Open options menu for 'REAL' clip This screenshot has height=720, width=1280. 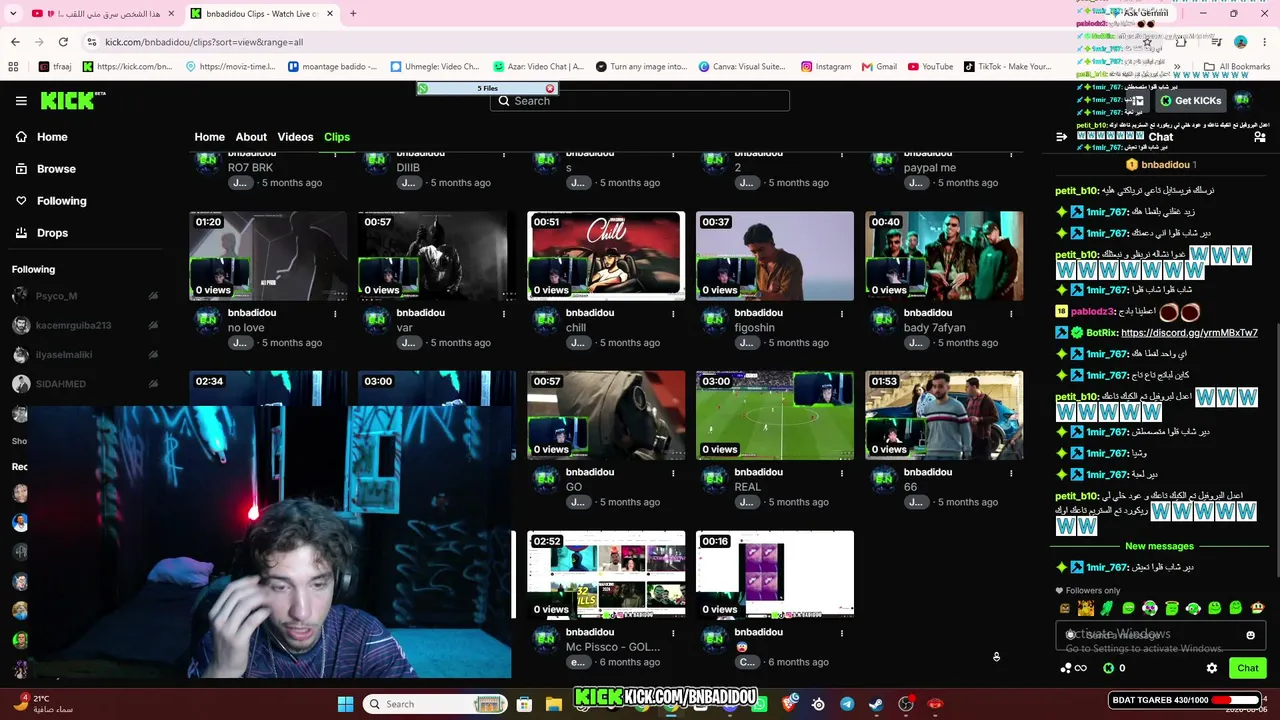tap(842, 472)
